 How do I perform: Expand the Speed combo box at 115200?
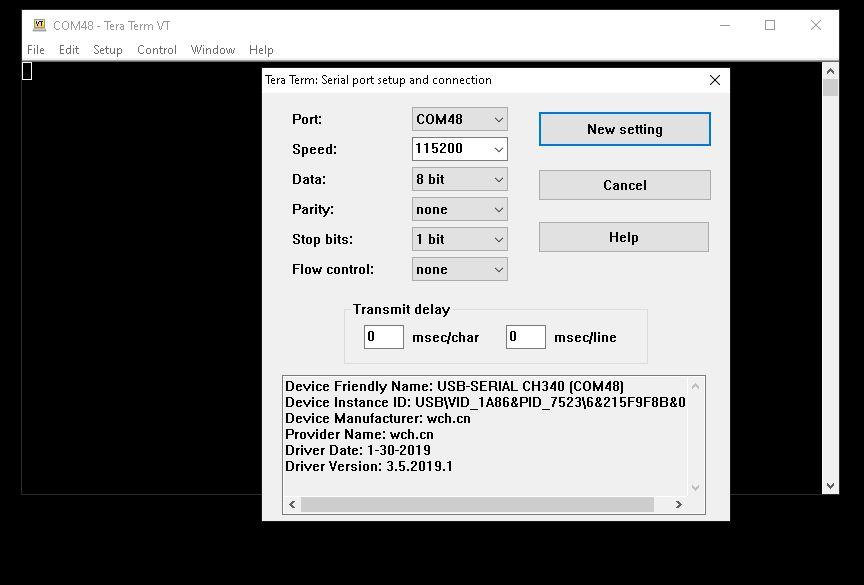coord(497,149)
